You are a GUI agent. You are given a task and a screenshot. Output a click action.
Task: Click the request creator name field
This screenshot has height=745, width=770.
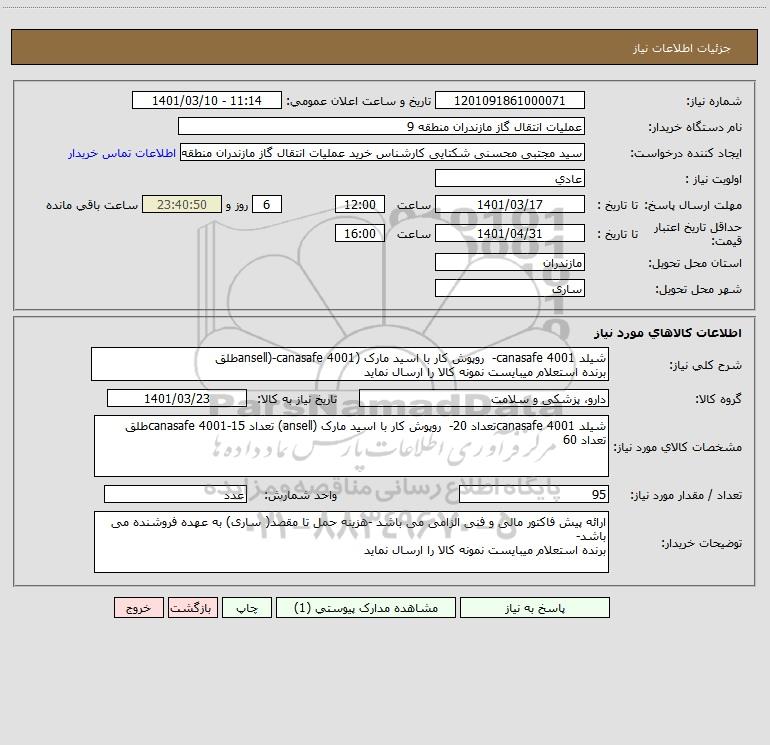tap(383, 152)
